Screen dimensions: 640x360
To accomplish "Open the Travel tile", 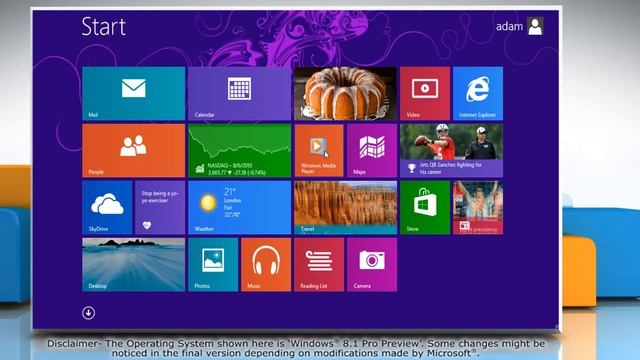I will (x=345, y=208).
